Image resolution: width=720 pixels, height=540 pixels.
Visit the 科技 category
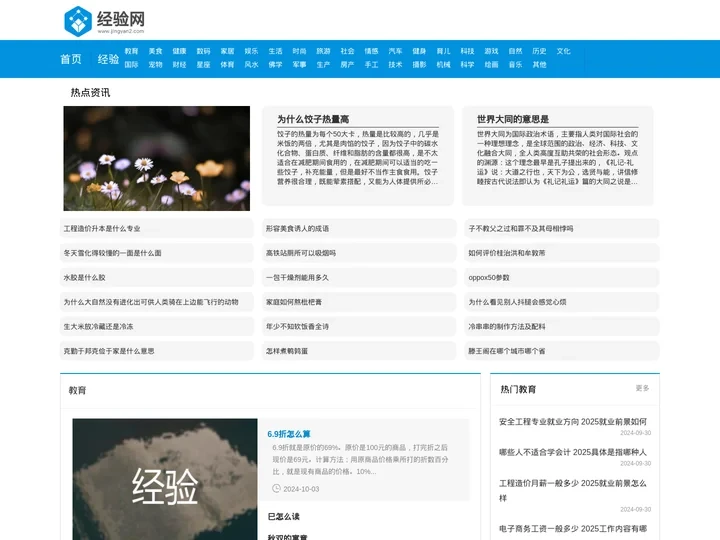point(467,51)
